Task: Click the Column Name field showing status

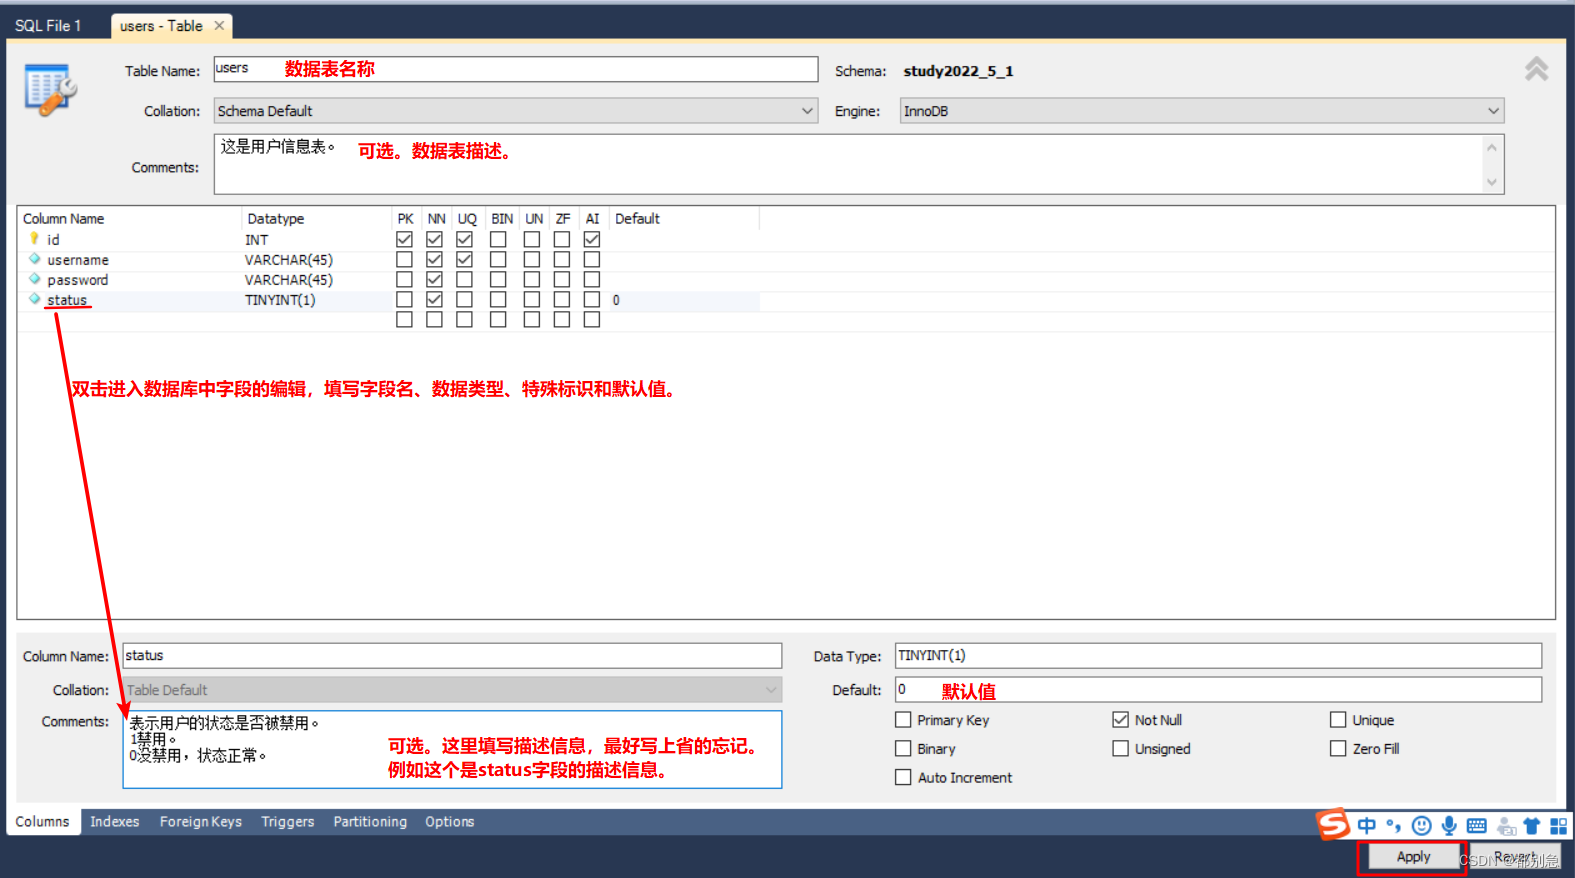Action: [452, 656]
